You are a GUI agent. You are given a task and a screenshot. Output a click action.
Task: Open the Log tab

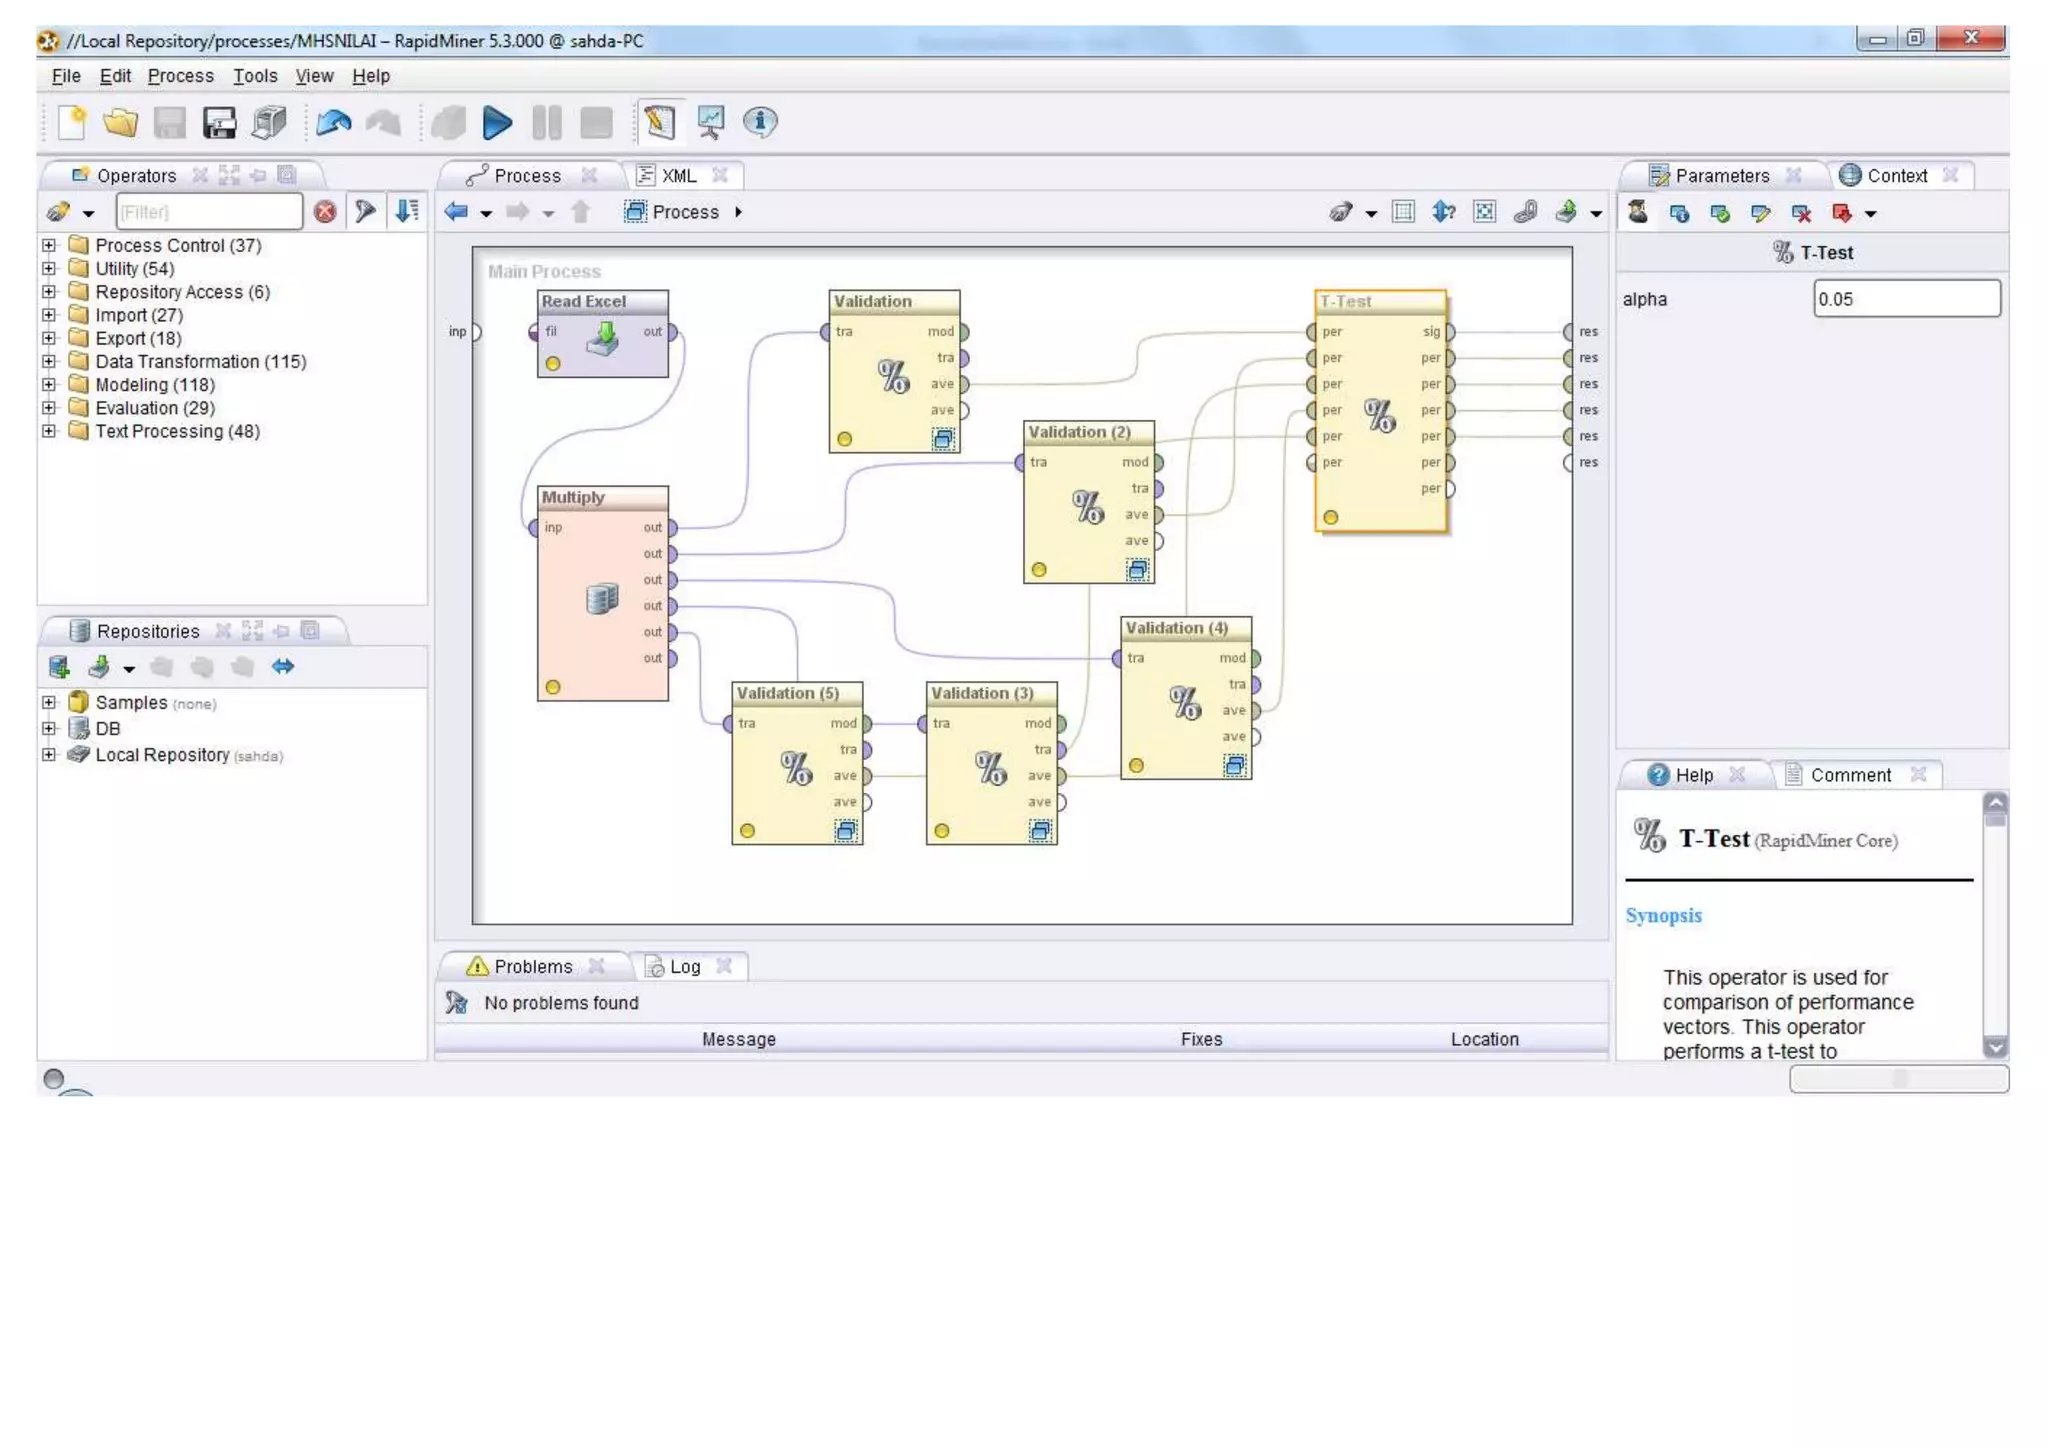(x=684, y=967)
